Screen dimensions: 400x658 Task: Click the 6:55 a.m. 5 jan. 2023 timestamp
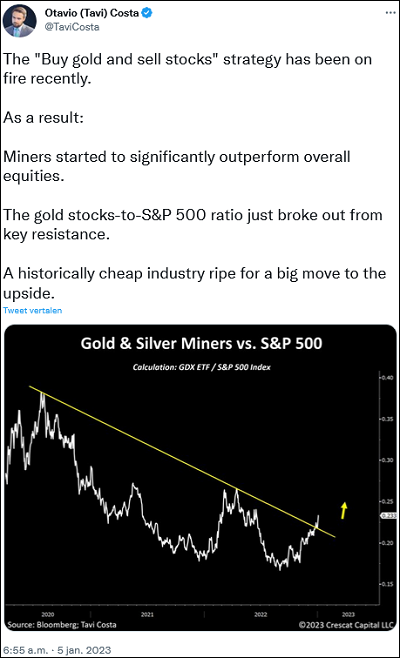57,650
